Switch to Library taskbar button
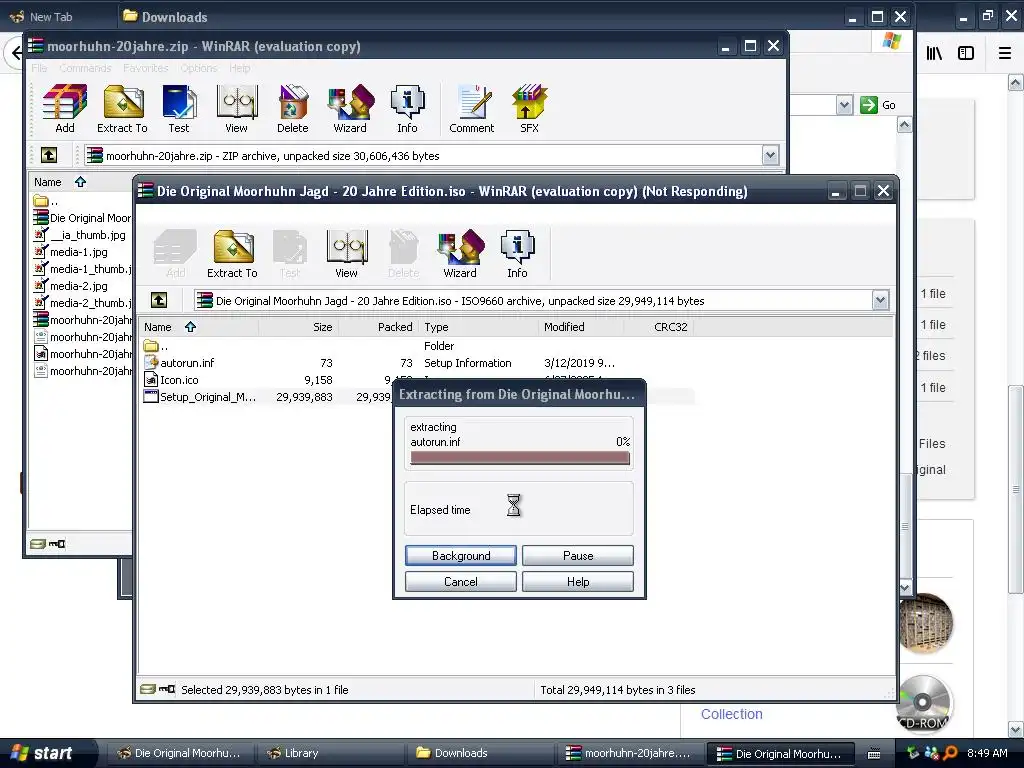Screen dimensions: 1024x768 (330, 753)
